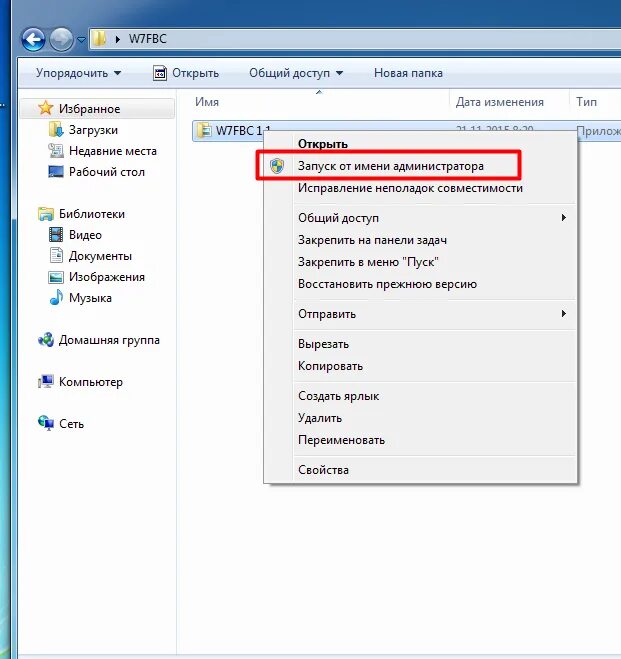
Task: Sort by the Имя column header
Action: tap(207, 102)
